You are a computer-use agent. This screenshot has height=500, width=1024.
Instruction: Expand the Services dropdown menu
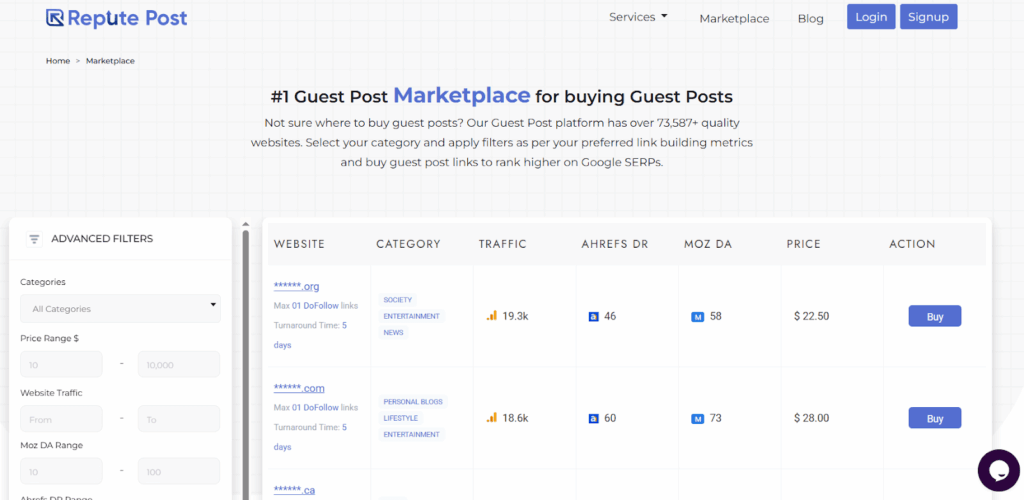(638, 17)
